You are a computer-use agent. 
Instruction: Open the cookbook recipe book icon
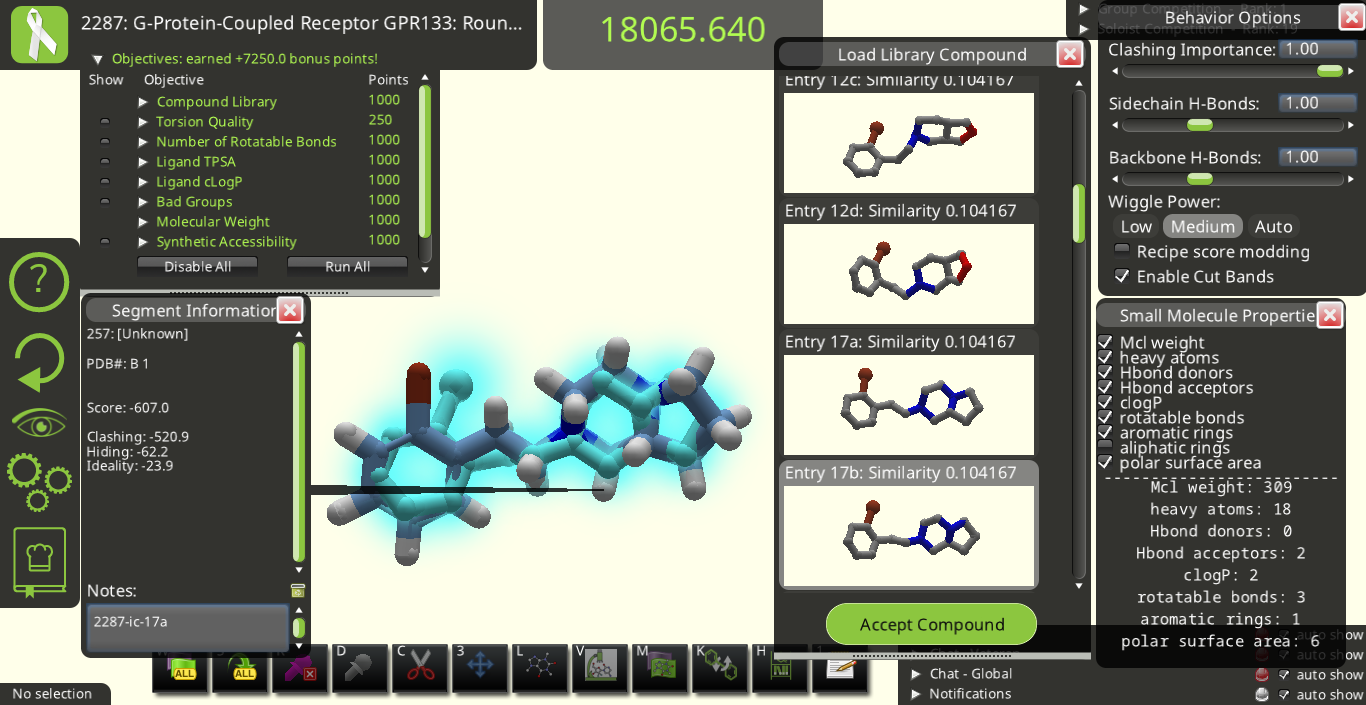[x=39, y=562]
